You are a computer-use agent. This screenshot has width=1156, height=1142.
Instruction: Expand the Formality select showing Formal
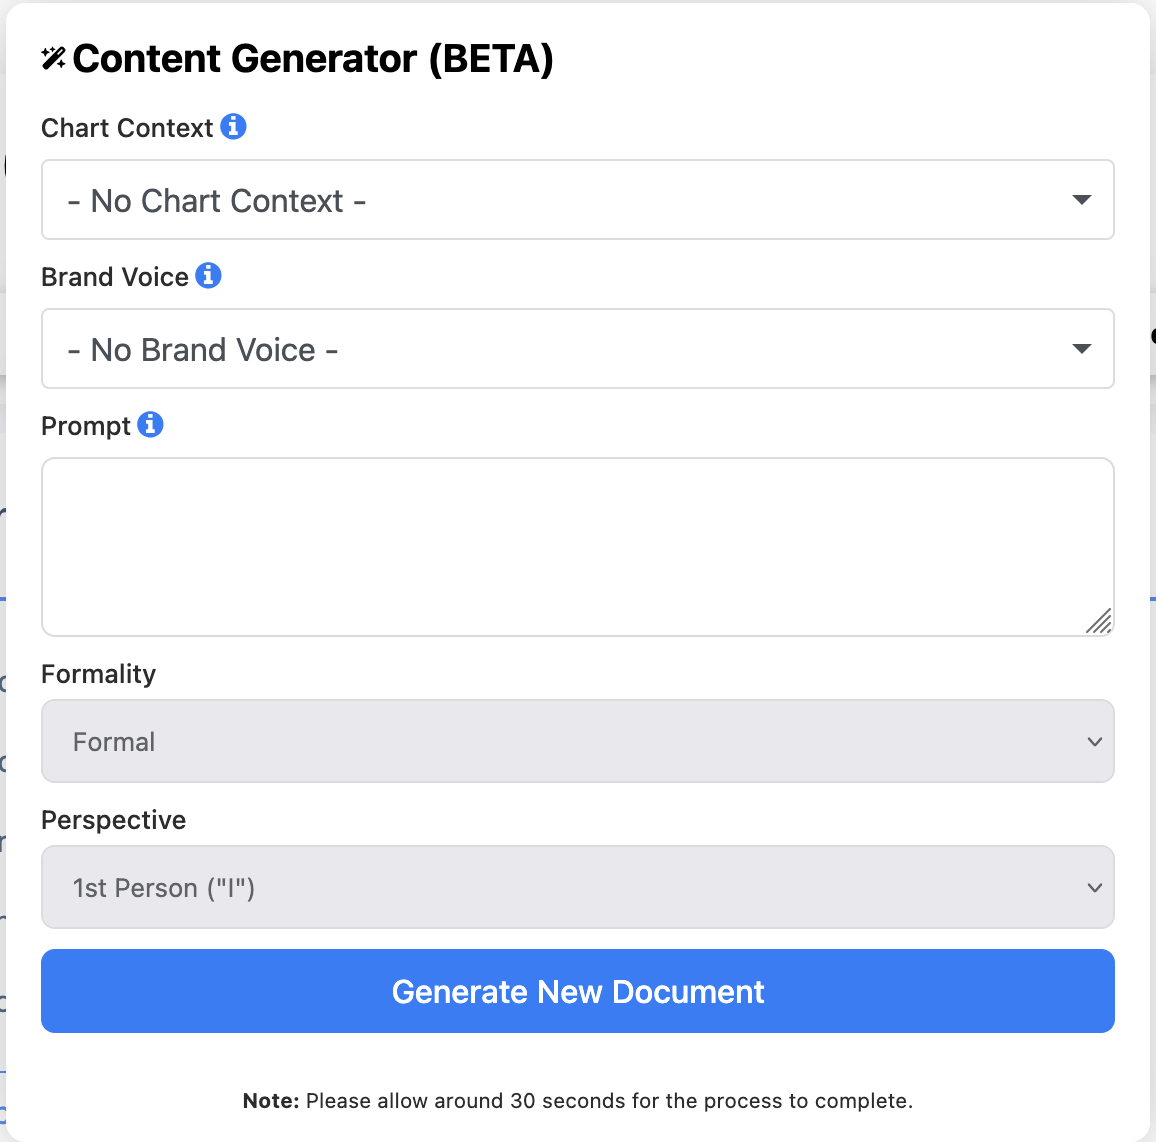577,741
